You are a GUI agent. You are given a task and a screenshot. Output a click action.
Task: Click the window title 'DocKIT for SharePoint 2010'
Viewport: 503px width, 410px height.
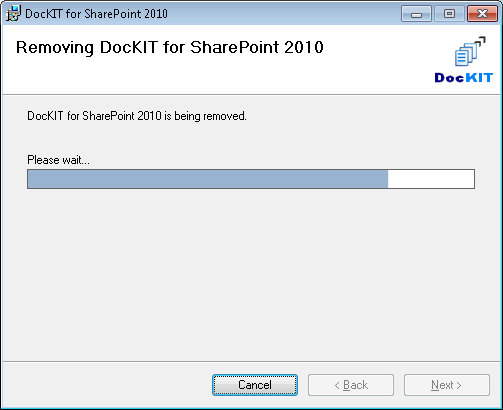tap(96, 14)
